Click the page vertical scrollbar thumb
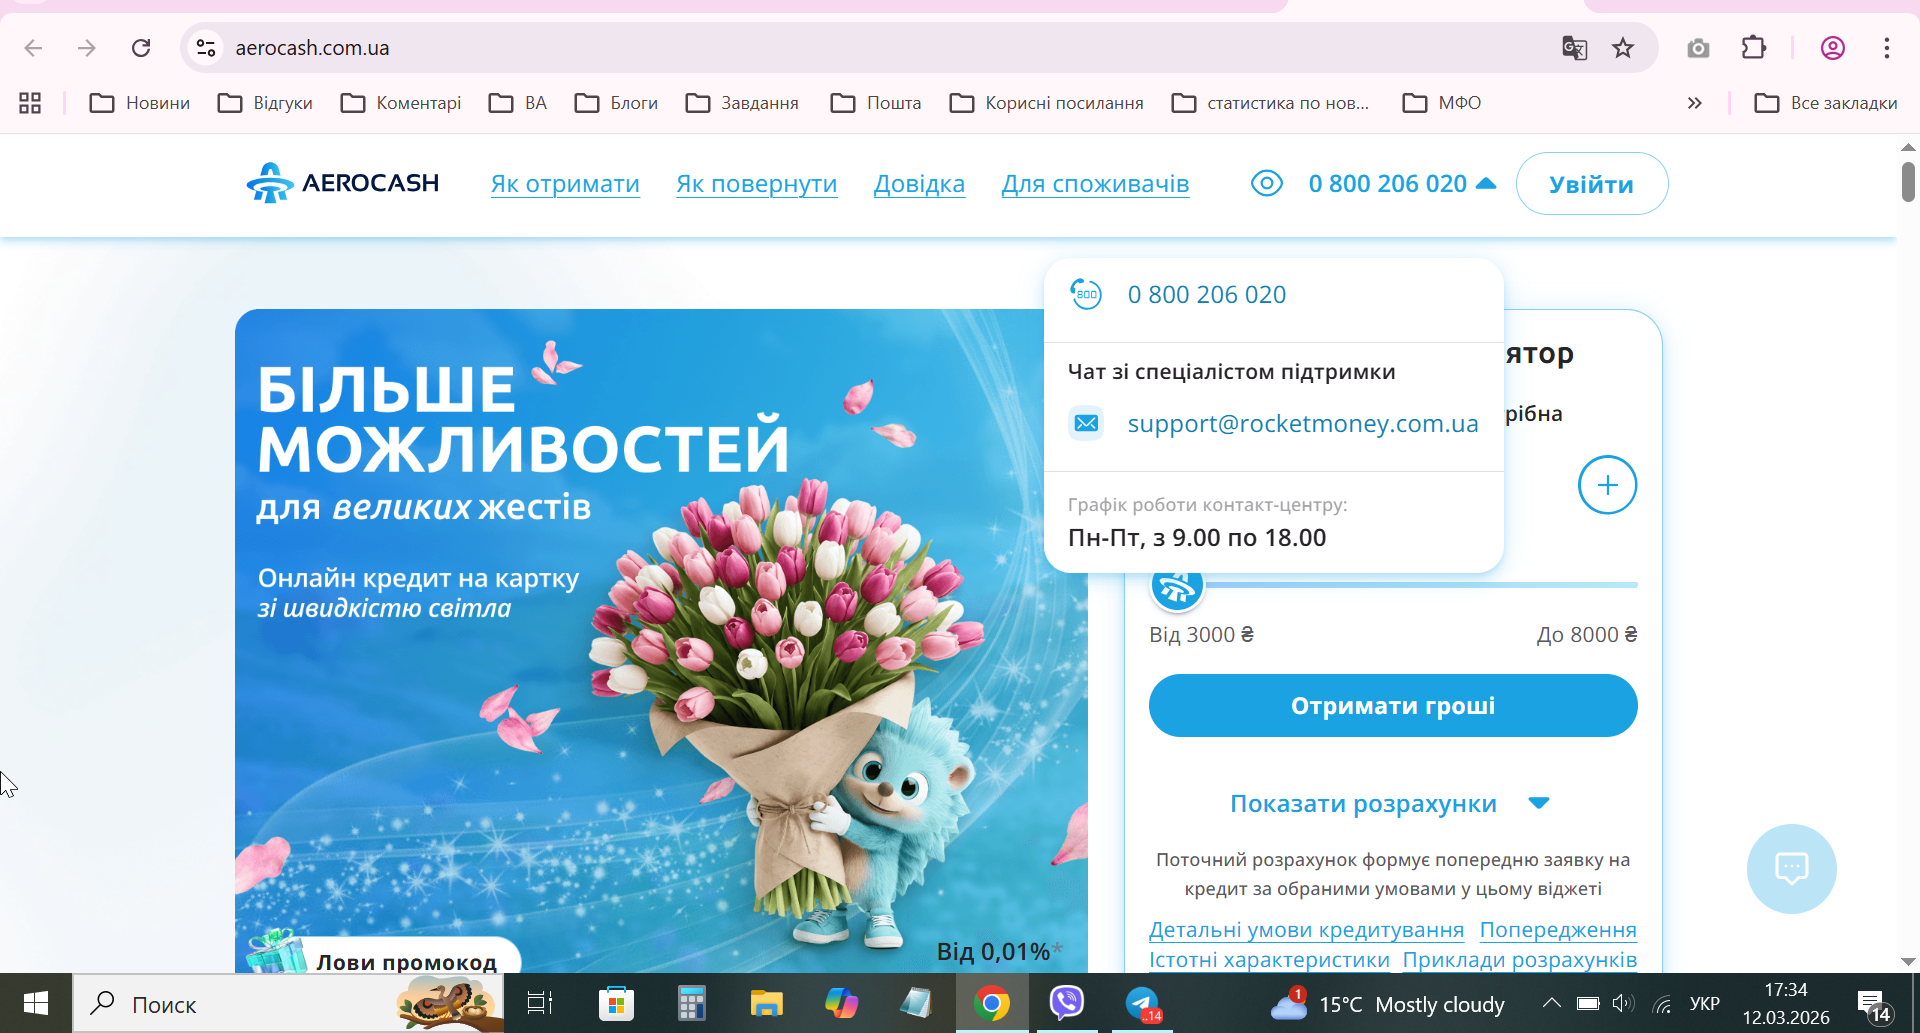 click(1908, 182)
